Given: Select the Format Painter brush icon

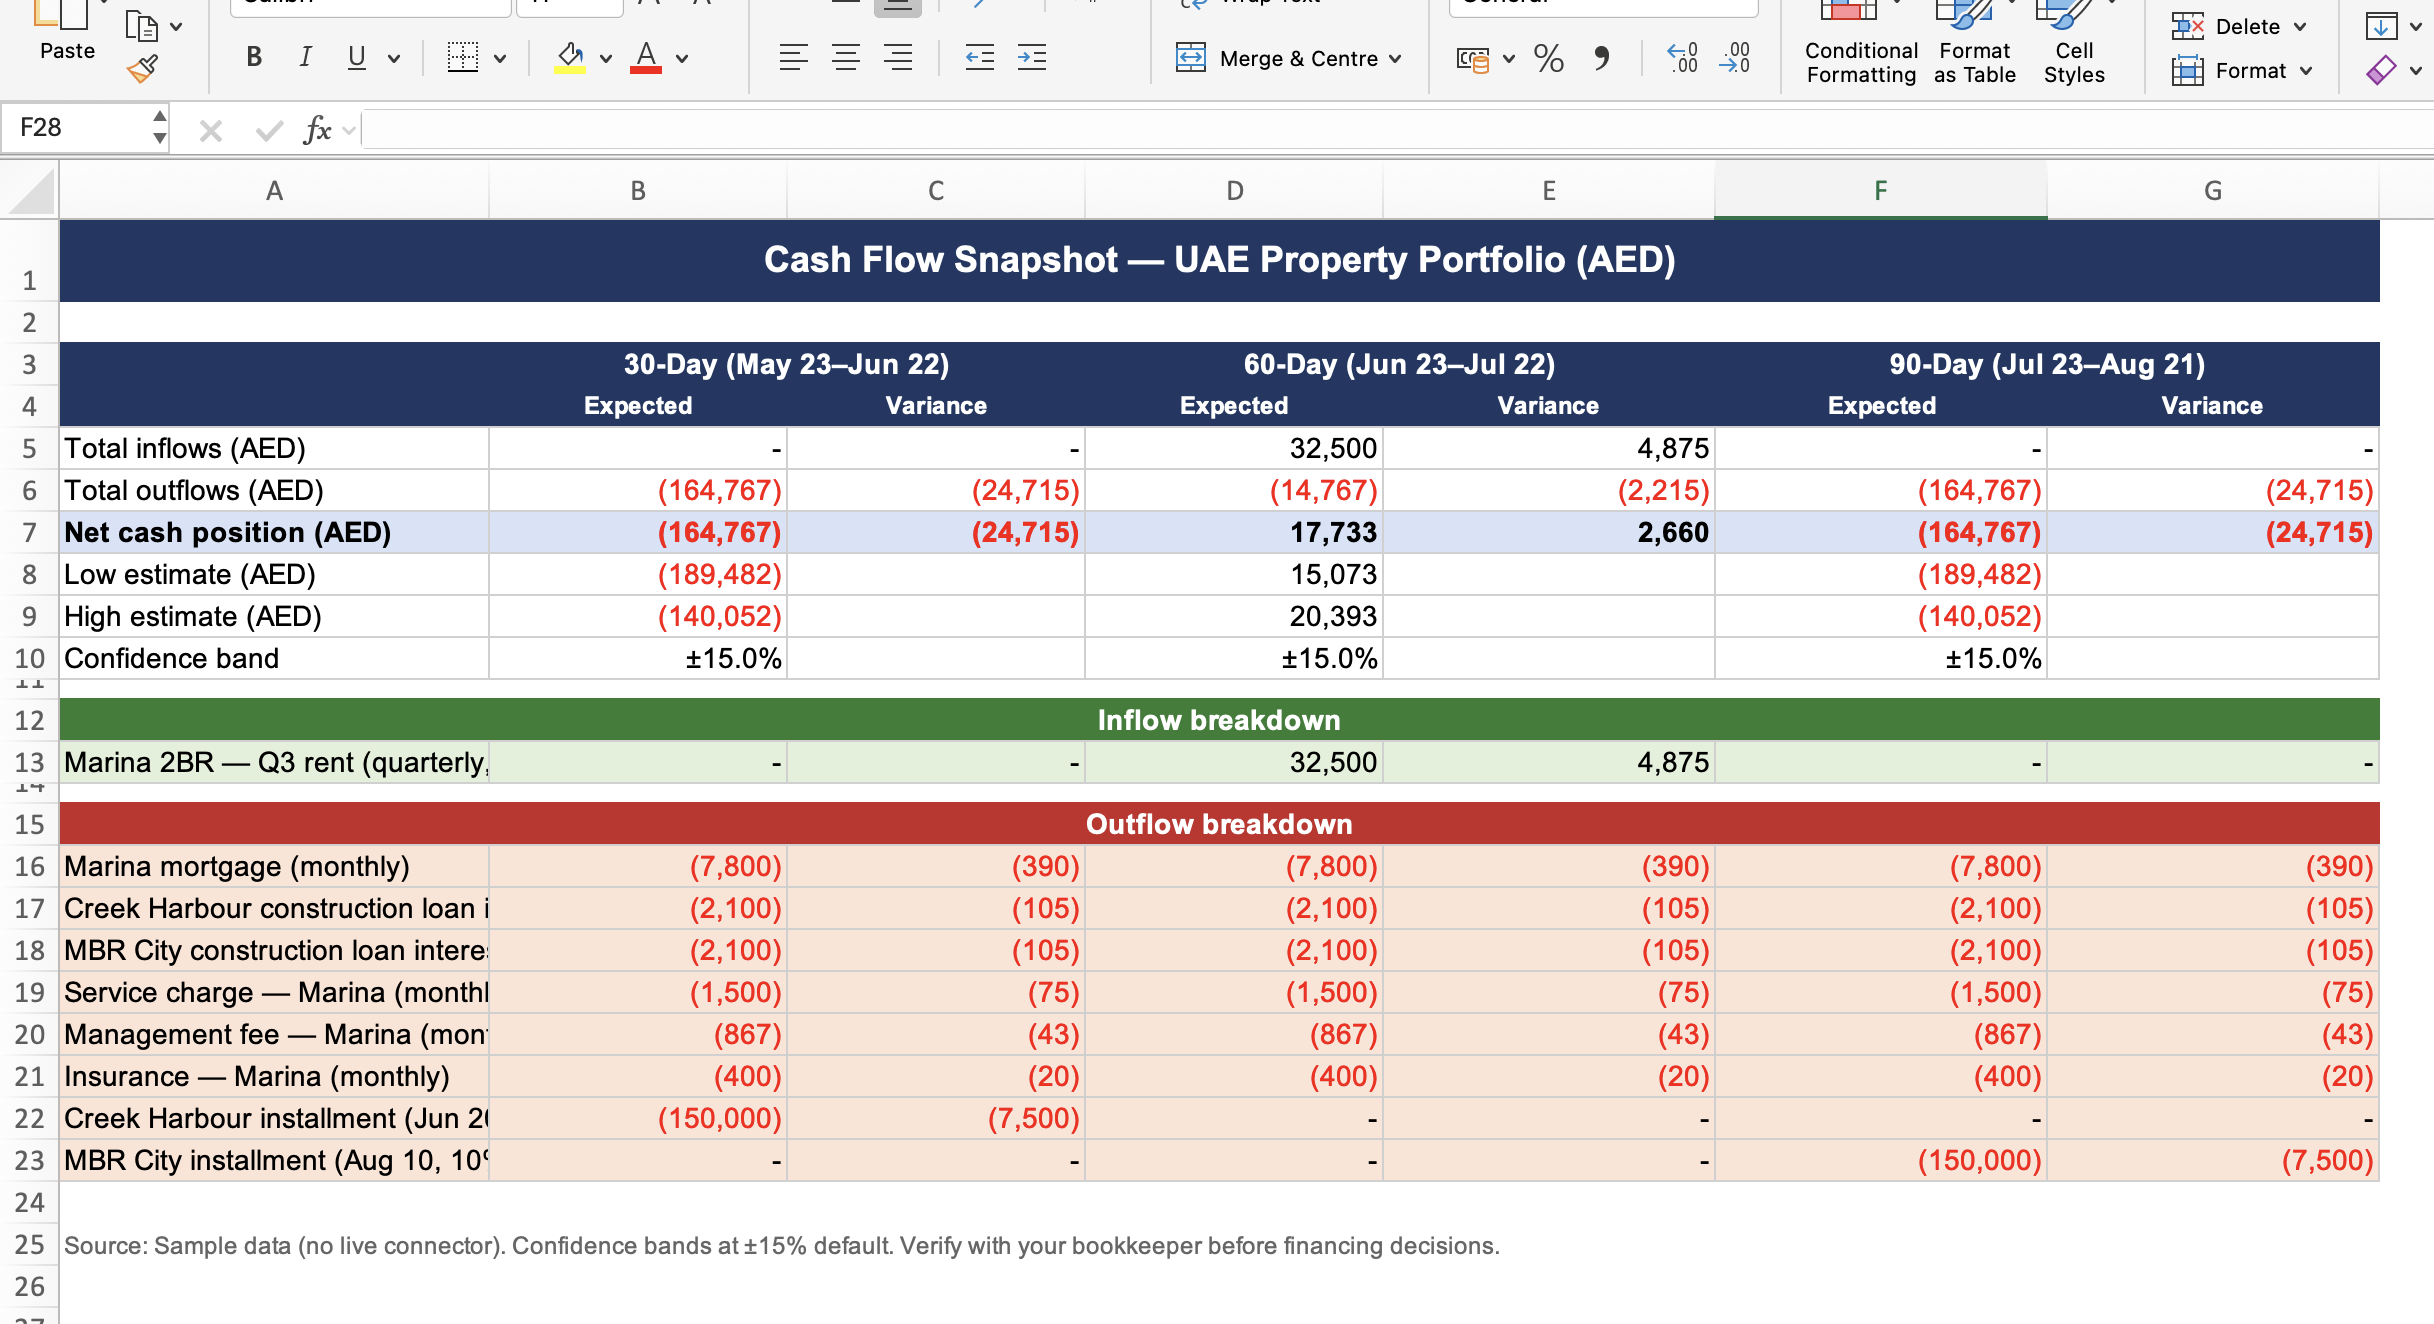Looking at the screenshot, I should tap(143, 69).
